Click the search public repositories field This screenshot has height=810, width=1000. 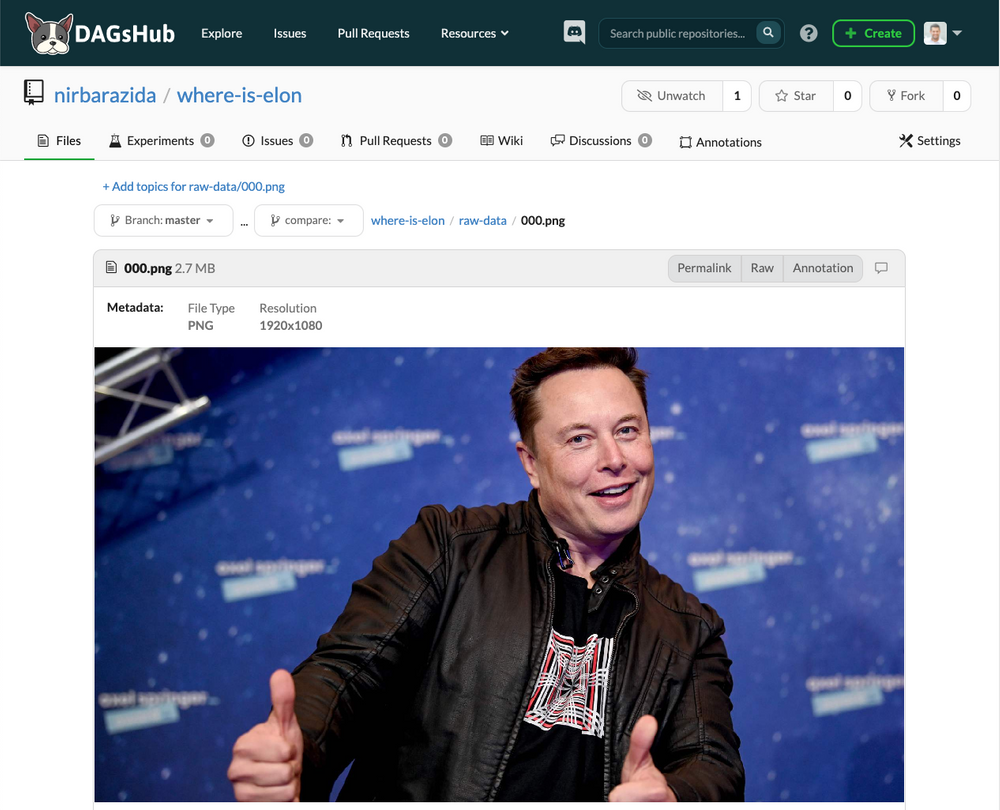click(x=677, y=33)
